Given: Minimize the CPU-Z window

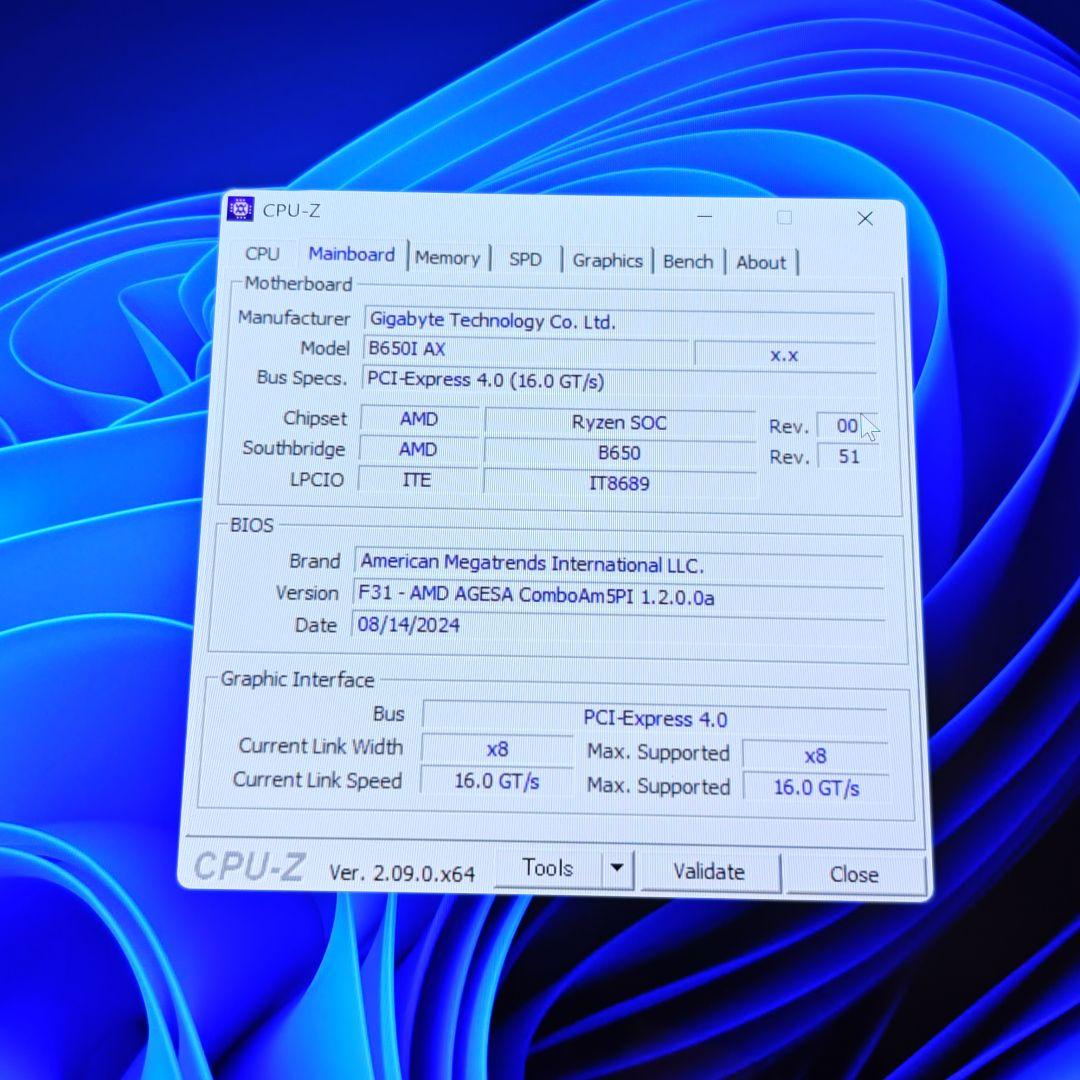Looking at the screenshot, I should 705,216.
